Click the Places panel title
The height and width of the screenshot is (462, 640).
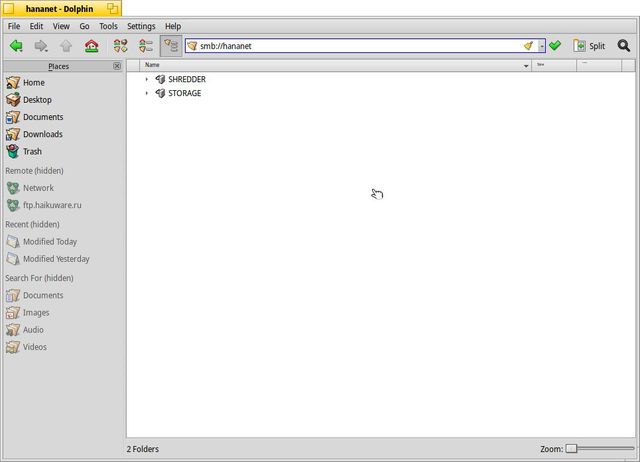pyautogui.click(x=58, y=66)
